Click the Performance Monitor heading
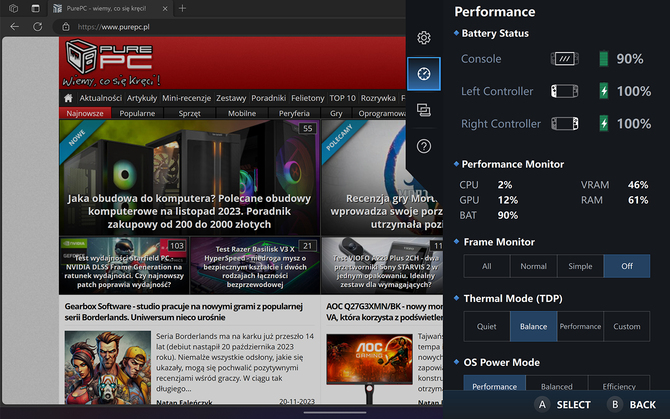This screenshot has height=419, width=670. (513, 164)
